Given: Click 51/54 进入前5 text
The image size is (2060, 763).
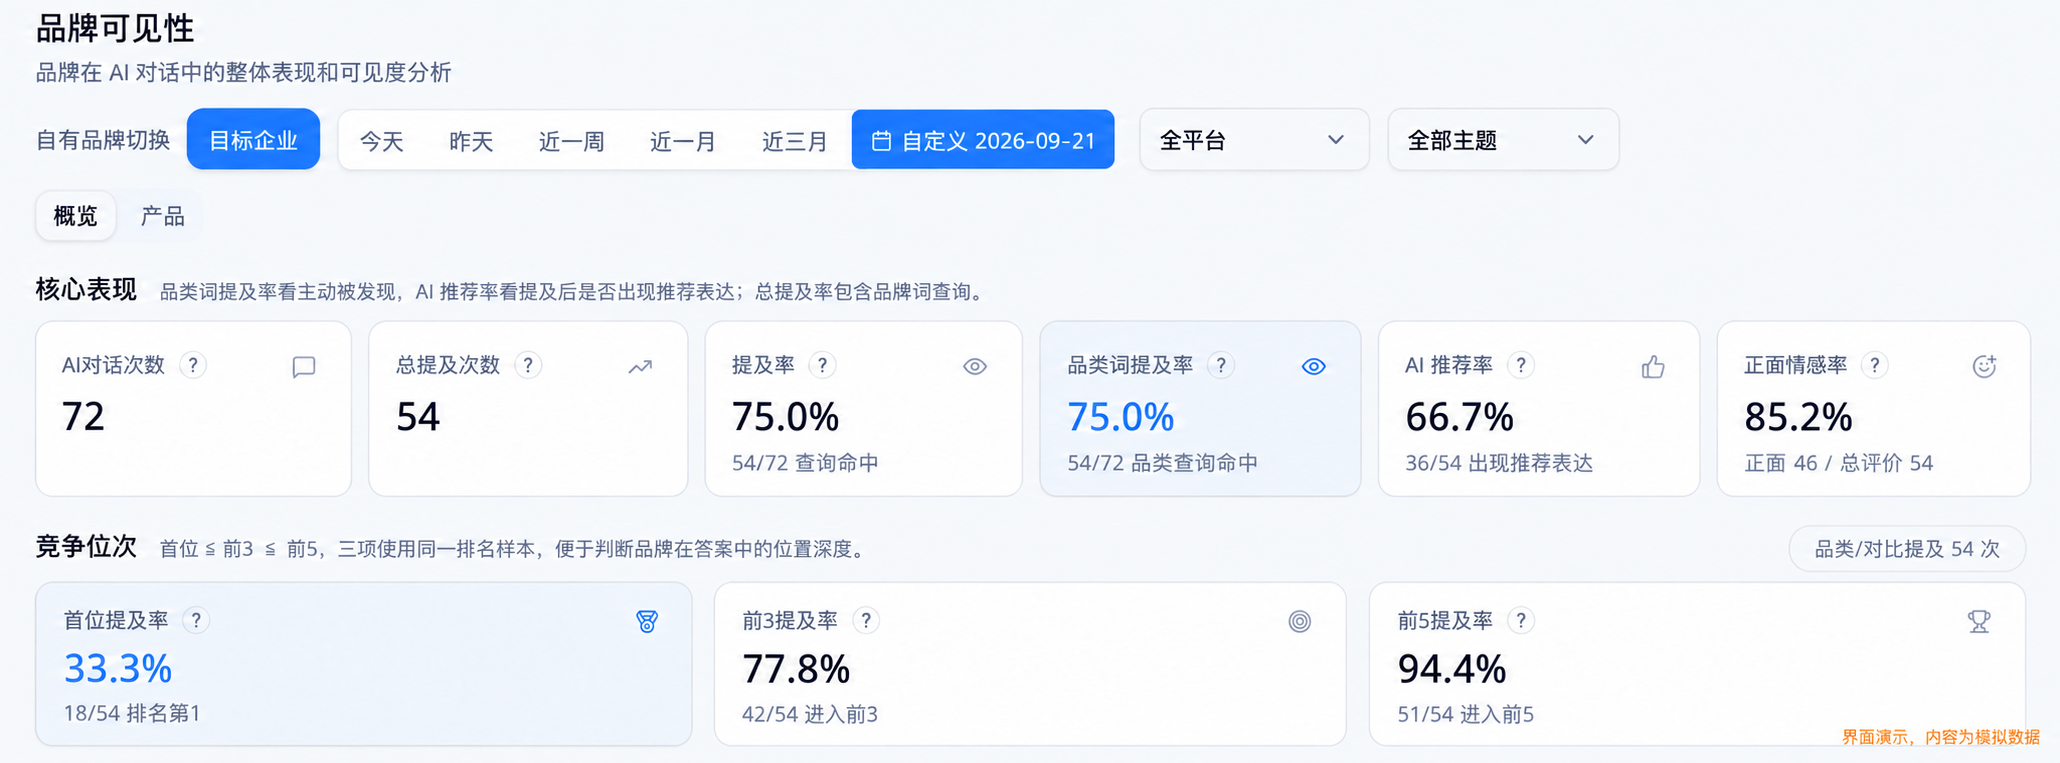Looking at the screenshot, I should coord(1466,714).
